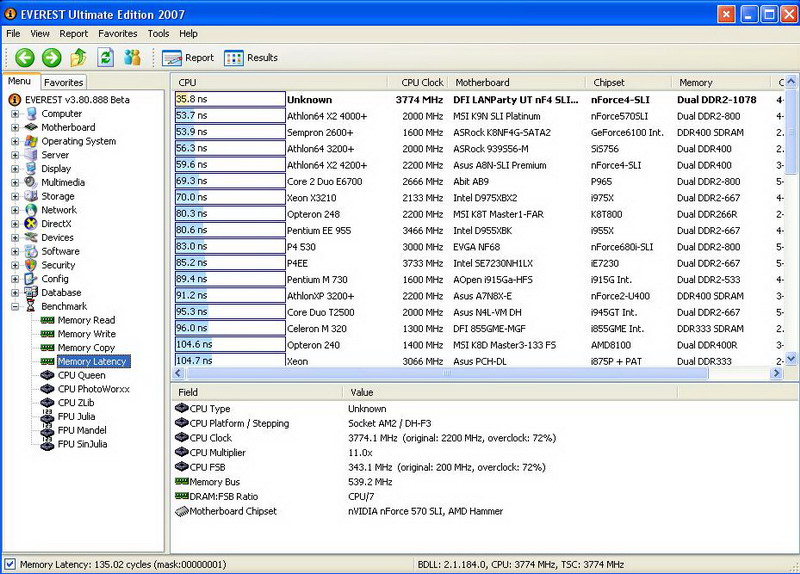Select the CPU ZLib benchmark
The width and height of the screenshot is (800, 574).
point(76,403)
